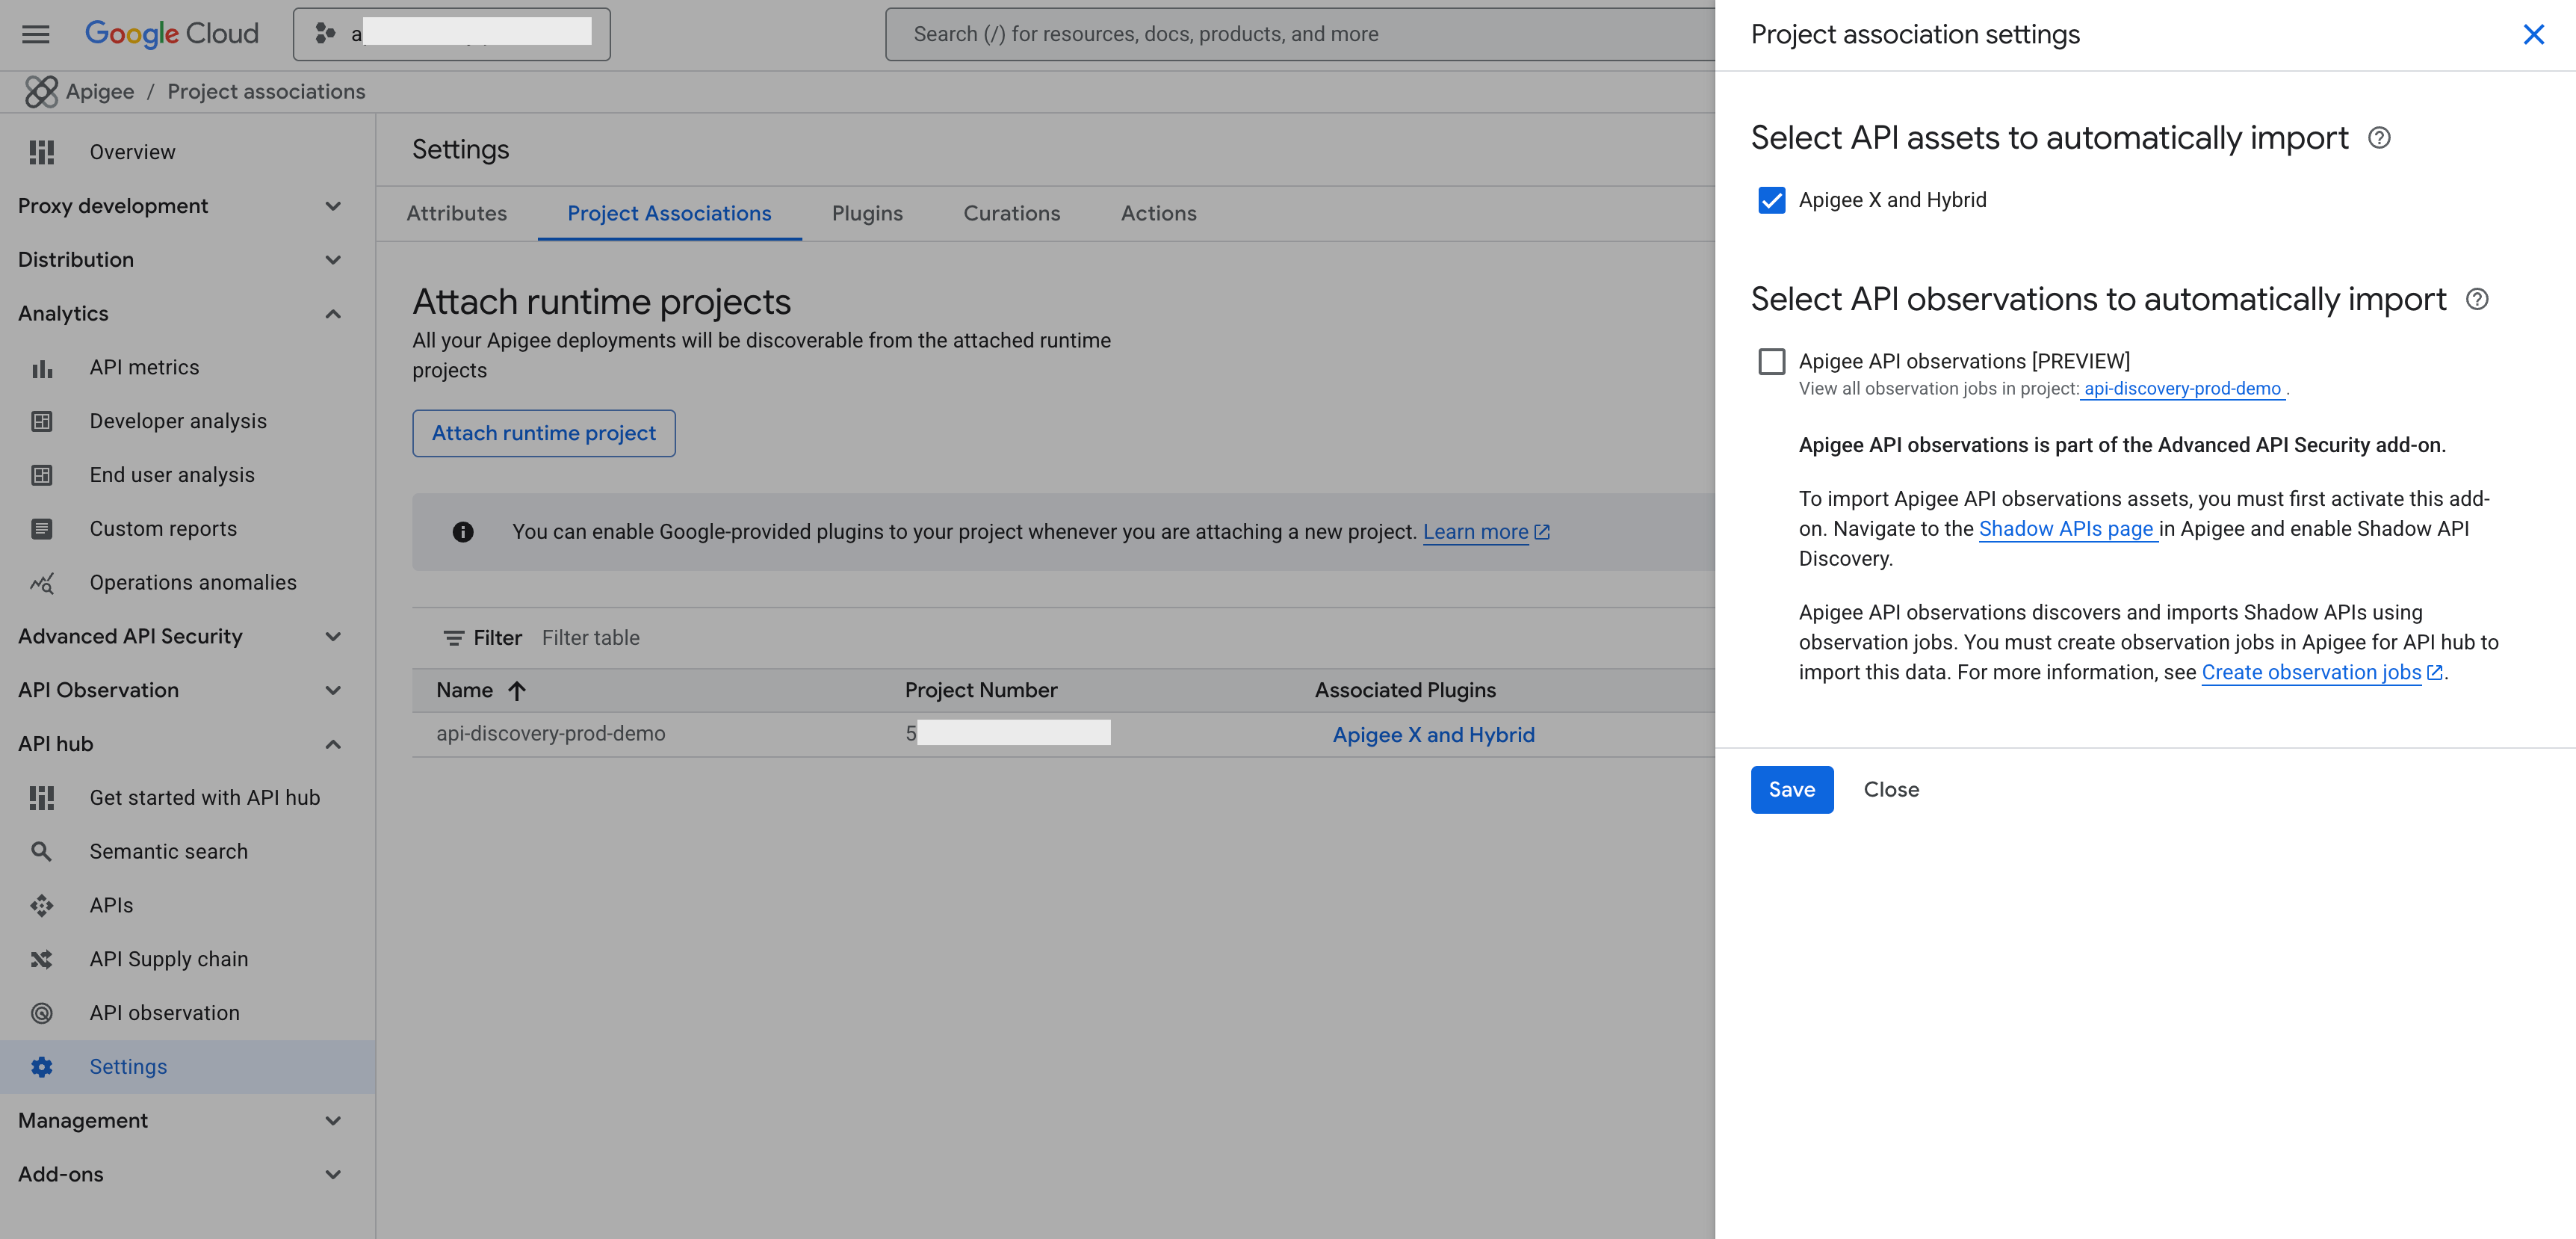Switch to the Plugins tab

point(867,213)
